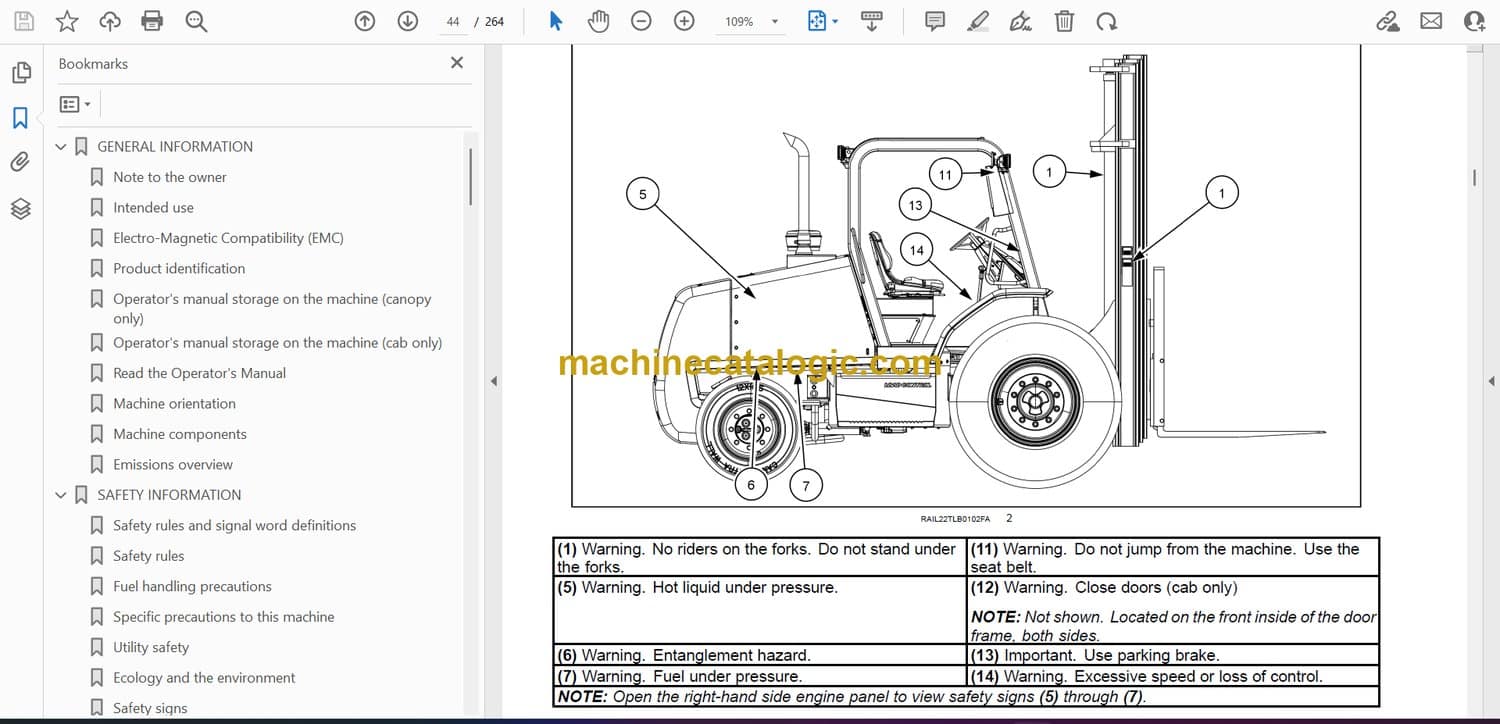1500x724 pixels.
Task: Open bookmarks options menu dropdown
Action: [75, 104]
